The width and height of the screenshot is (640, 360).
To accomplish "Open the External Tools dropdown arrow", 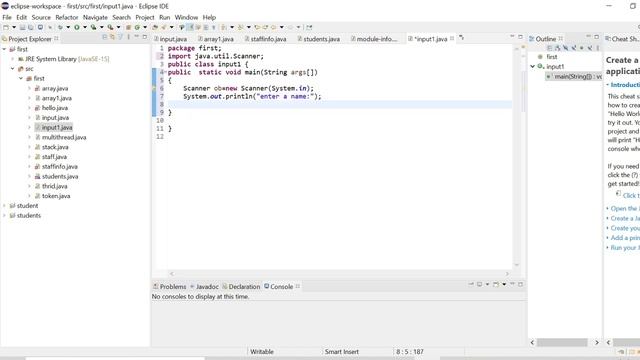I will click(x=118, y=27).
